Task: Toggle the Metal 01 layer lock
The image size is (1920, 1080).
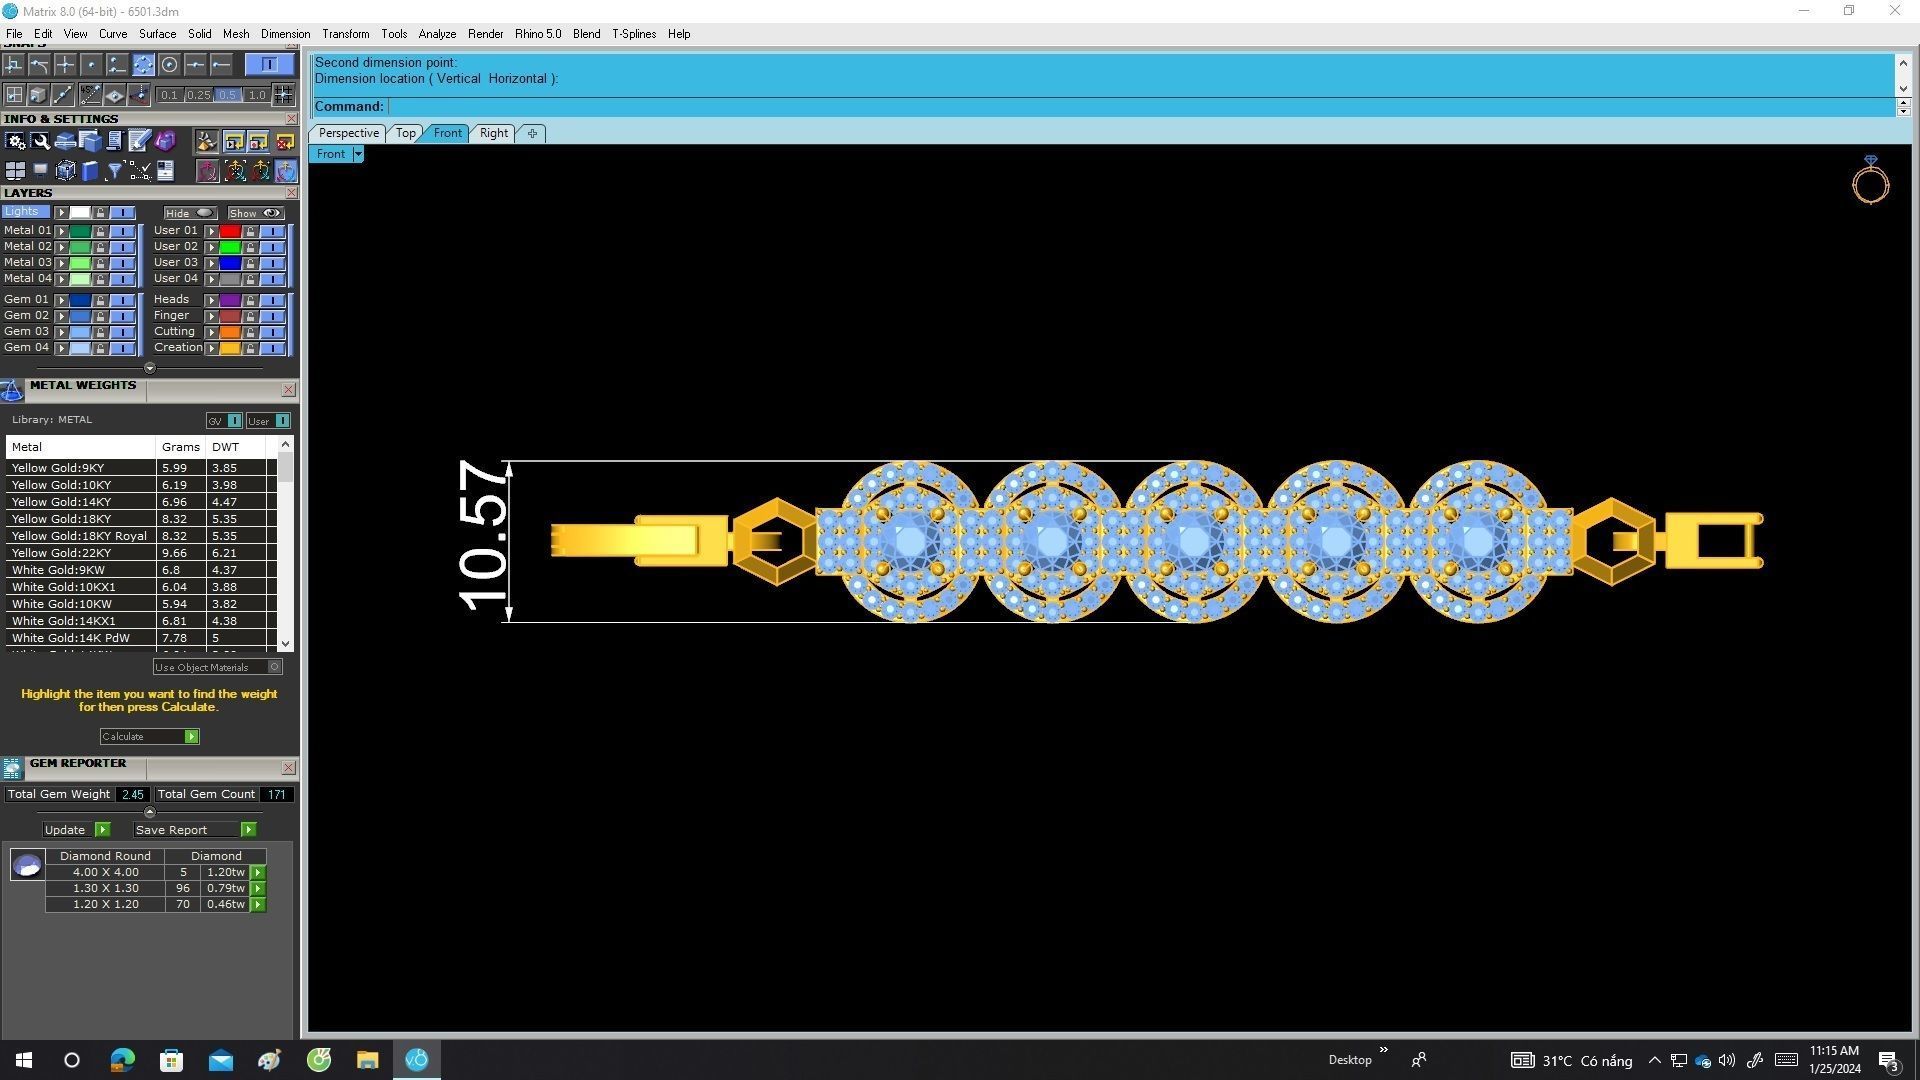Action: point(100,231)
